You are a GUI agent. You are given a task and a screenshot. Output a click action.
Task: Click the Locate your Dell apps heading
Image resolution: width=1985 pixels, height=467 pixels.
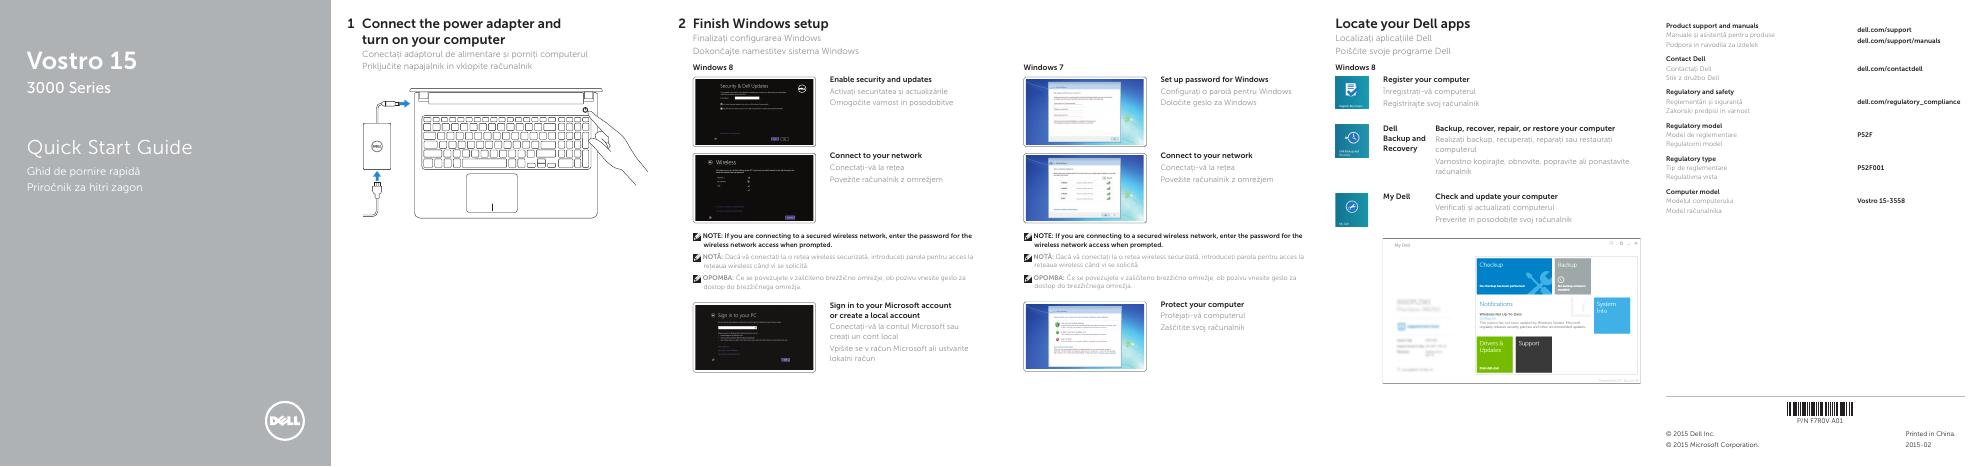pyautogui.click(x=1403, y=23)
